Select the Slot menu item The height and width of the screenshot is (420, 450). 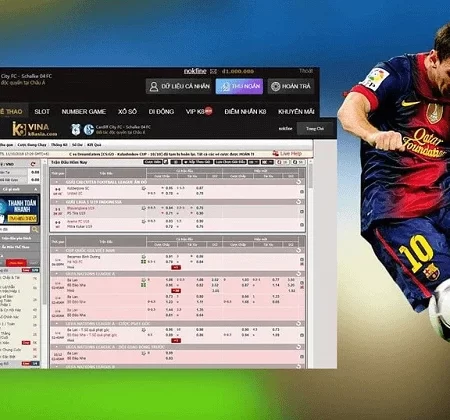coord(42,112)
